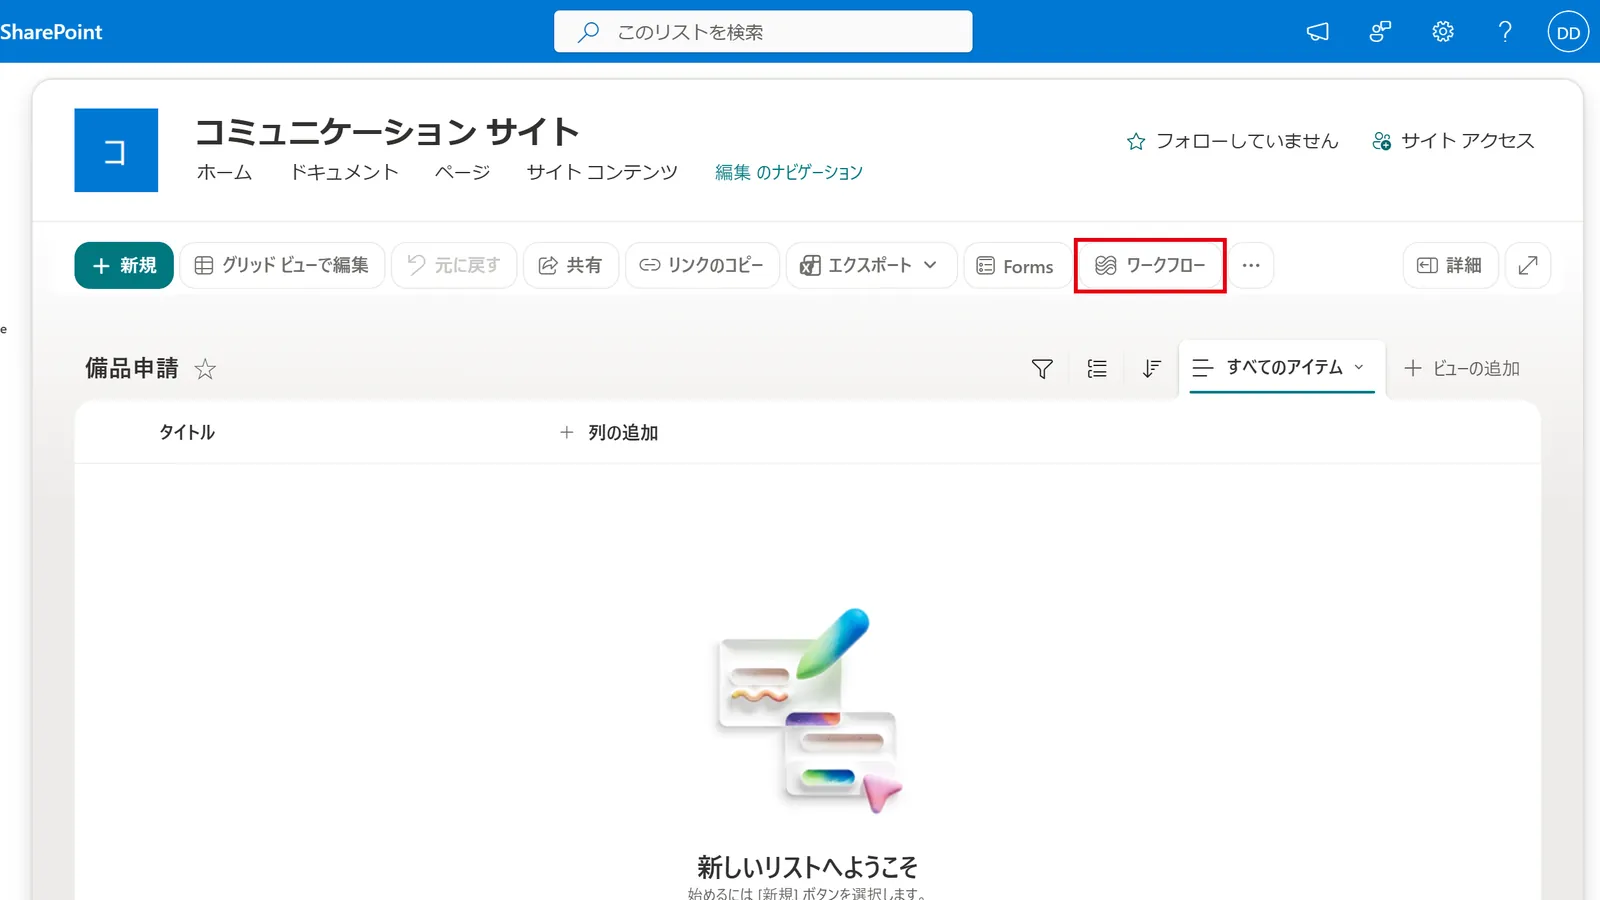Click the group-by list icon
The width and height of the screenshot is (1600, 900).
click(x=1097, y=369)
